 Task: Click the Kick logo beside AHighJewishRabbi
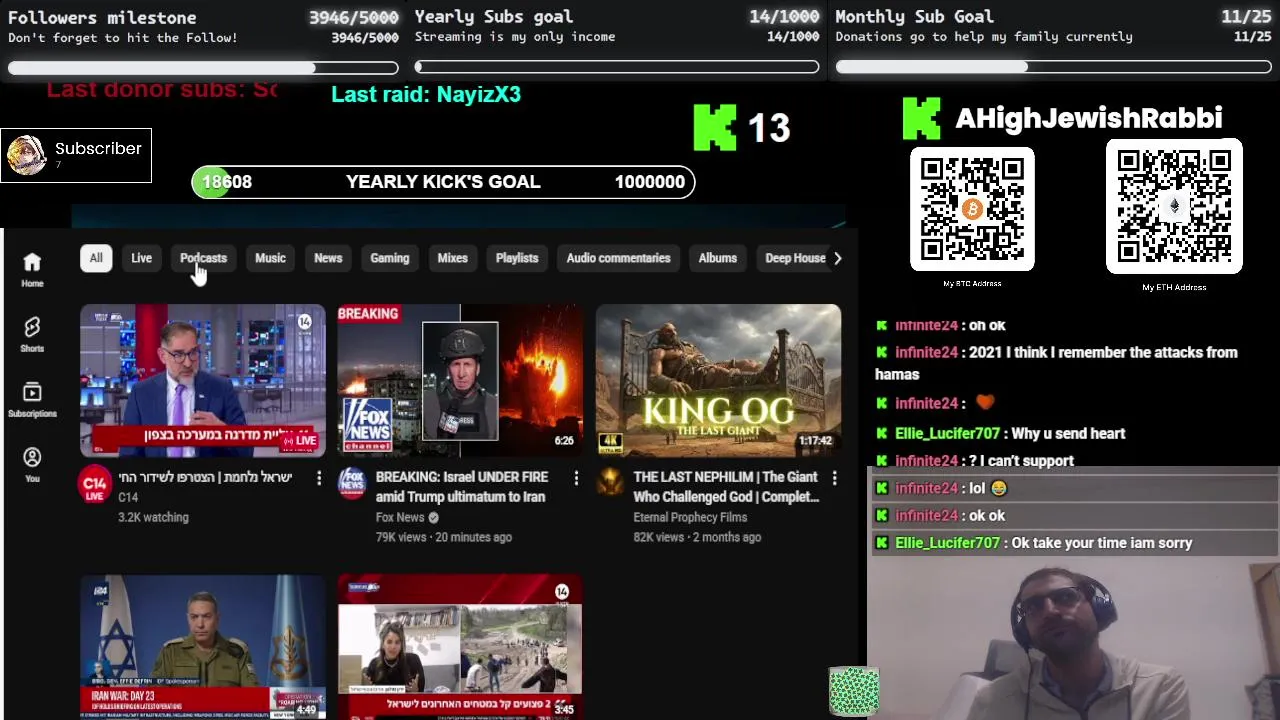pos(921,118)
